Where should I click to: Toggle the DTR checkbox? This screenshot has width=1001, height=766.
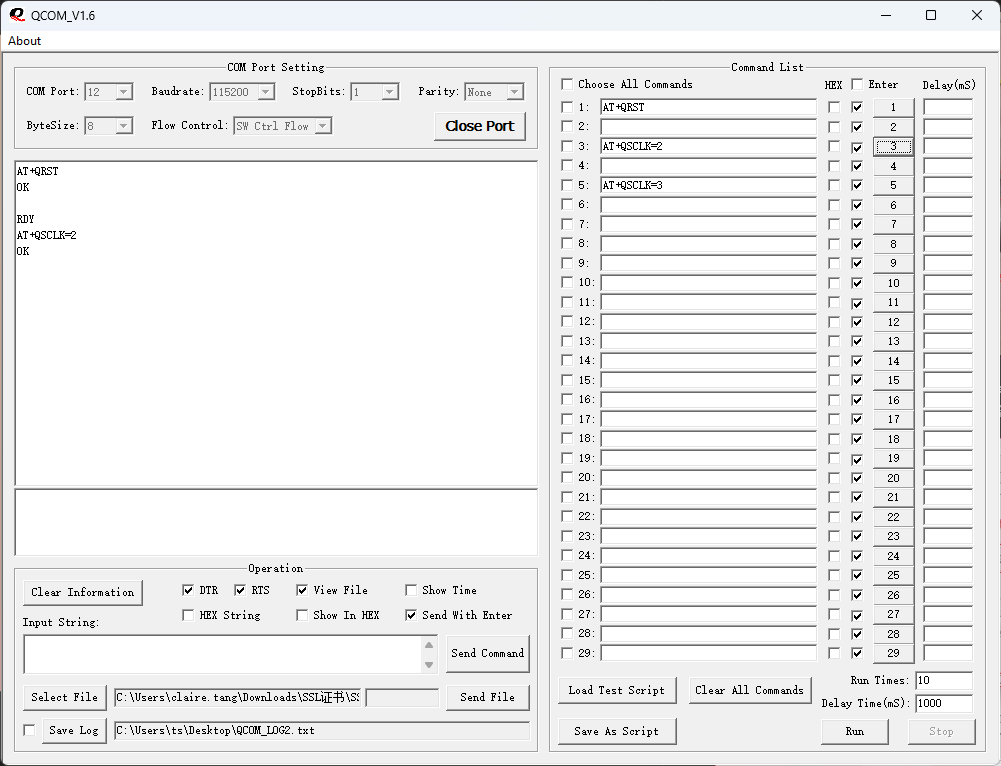click(x=188, y=590)
